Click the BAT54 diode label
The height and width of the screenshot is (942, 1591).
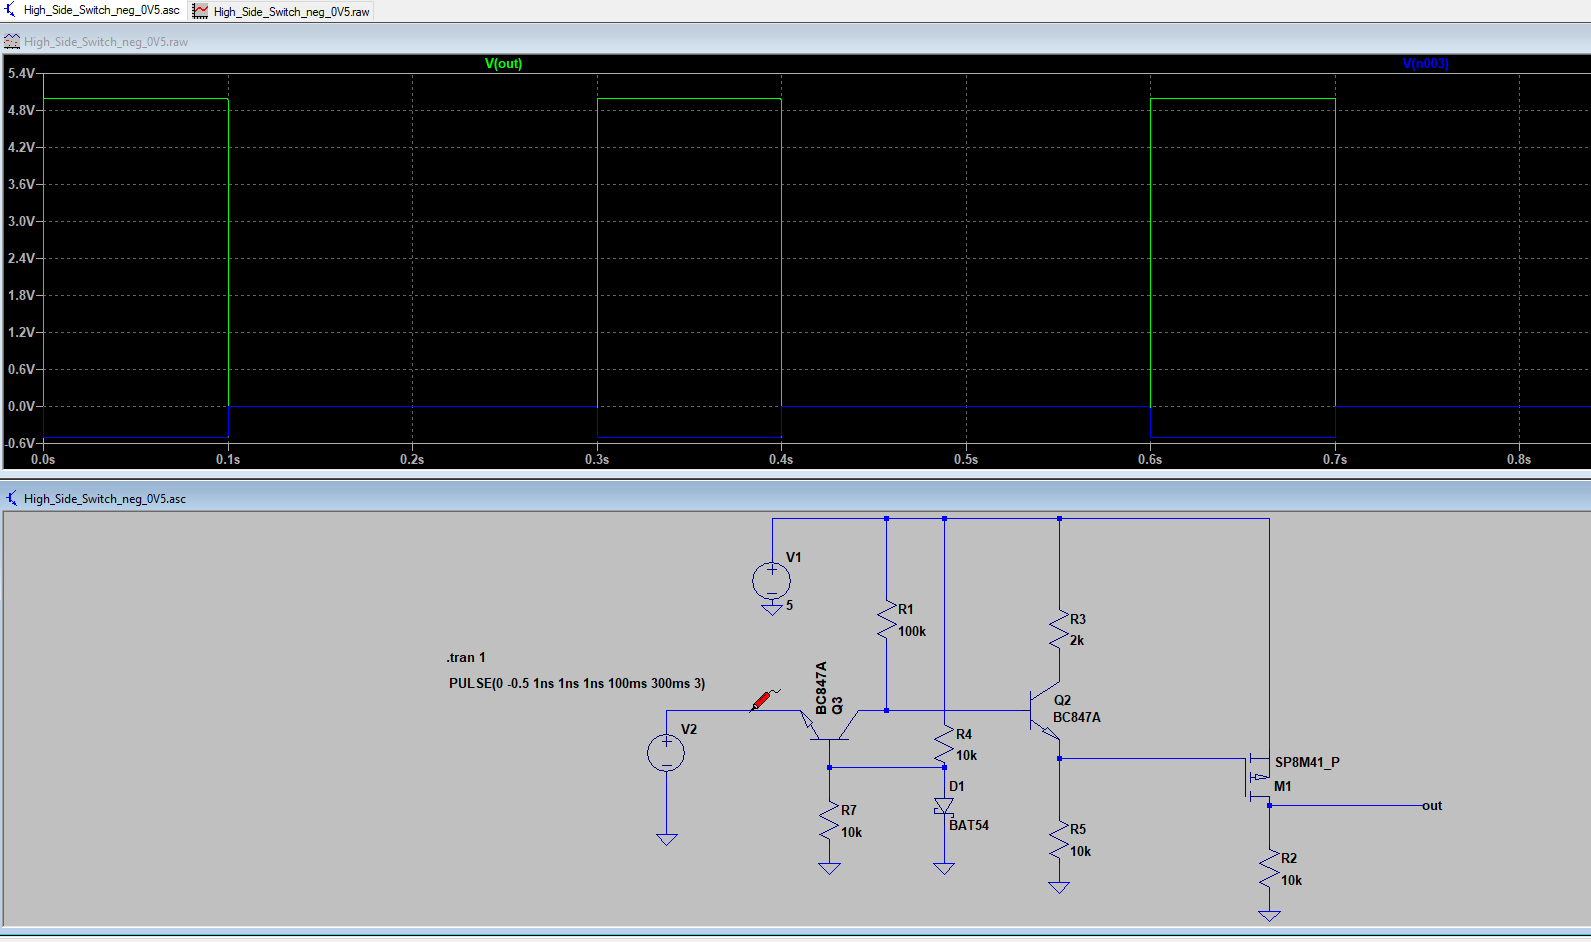[x=969, y=825]
